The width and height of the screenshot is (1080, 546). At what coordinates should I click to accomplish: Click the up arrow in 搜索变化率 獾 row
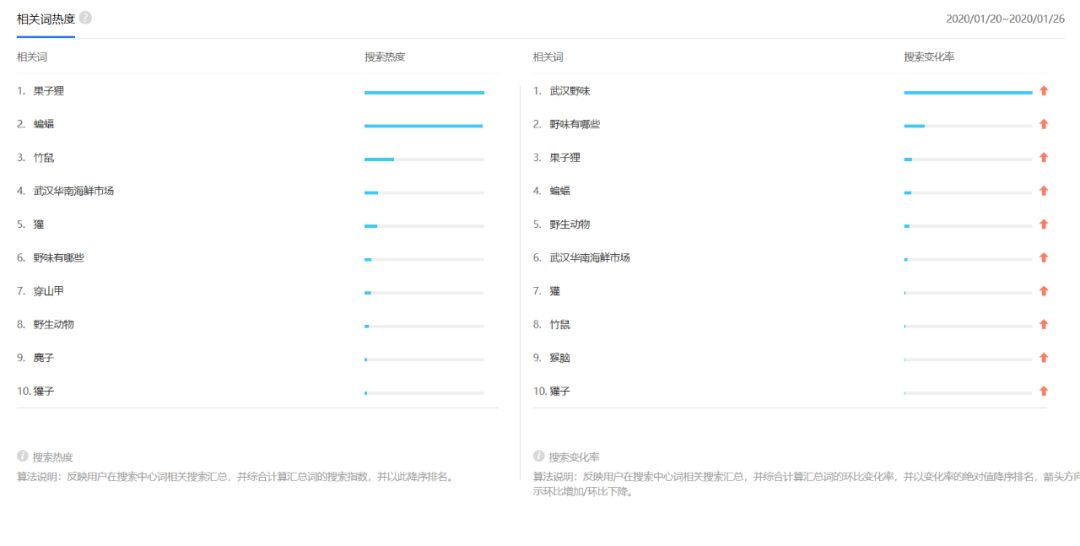click(1043, 291)
